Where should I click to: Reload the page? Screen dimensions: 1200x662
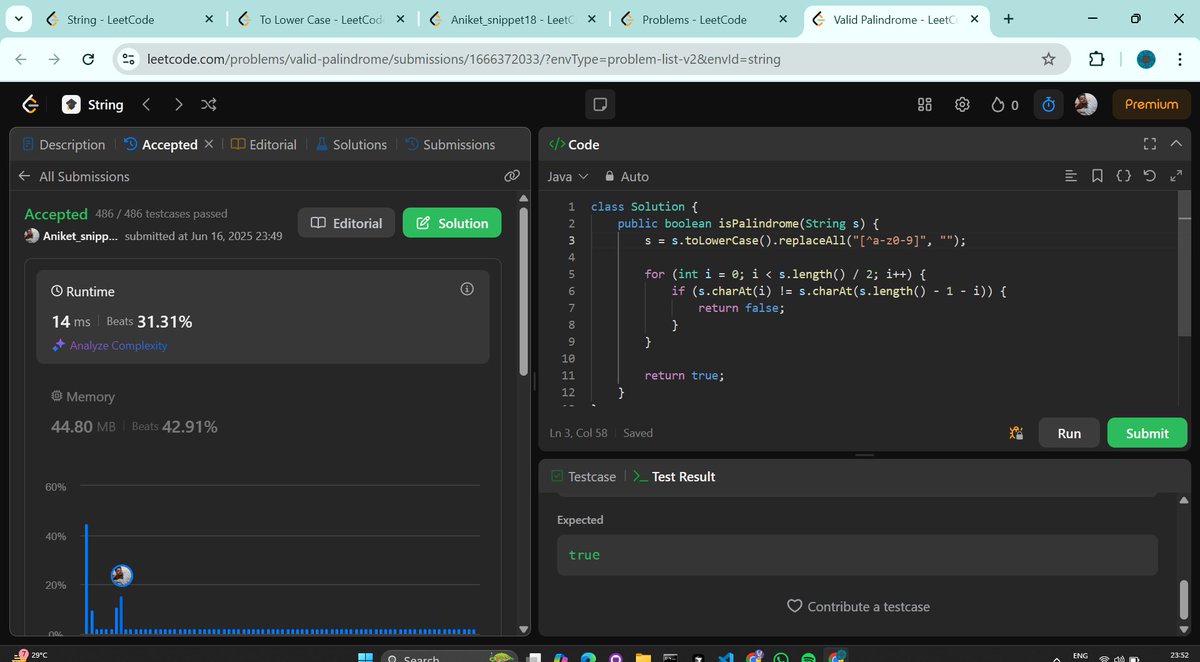pyautogui.click(x=88, y=59)
